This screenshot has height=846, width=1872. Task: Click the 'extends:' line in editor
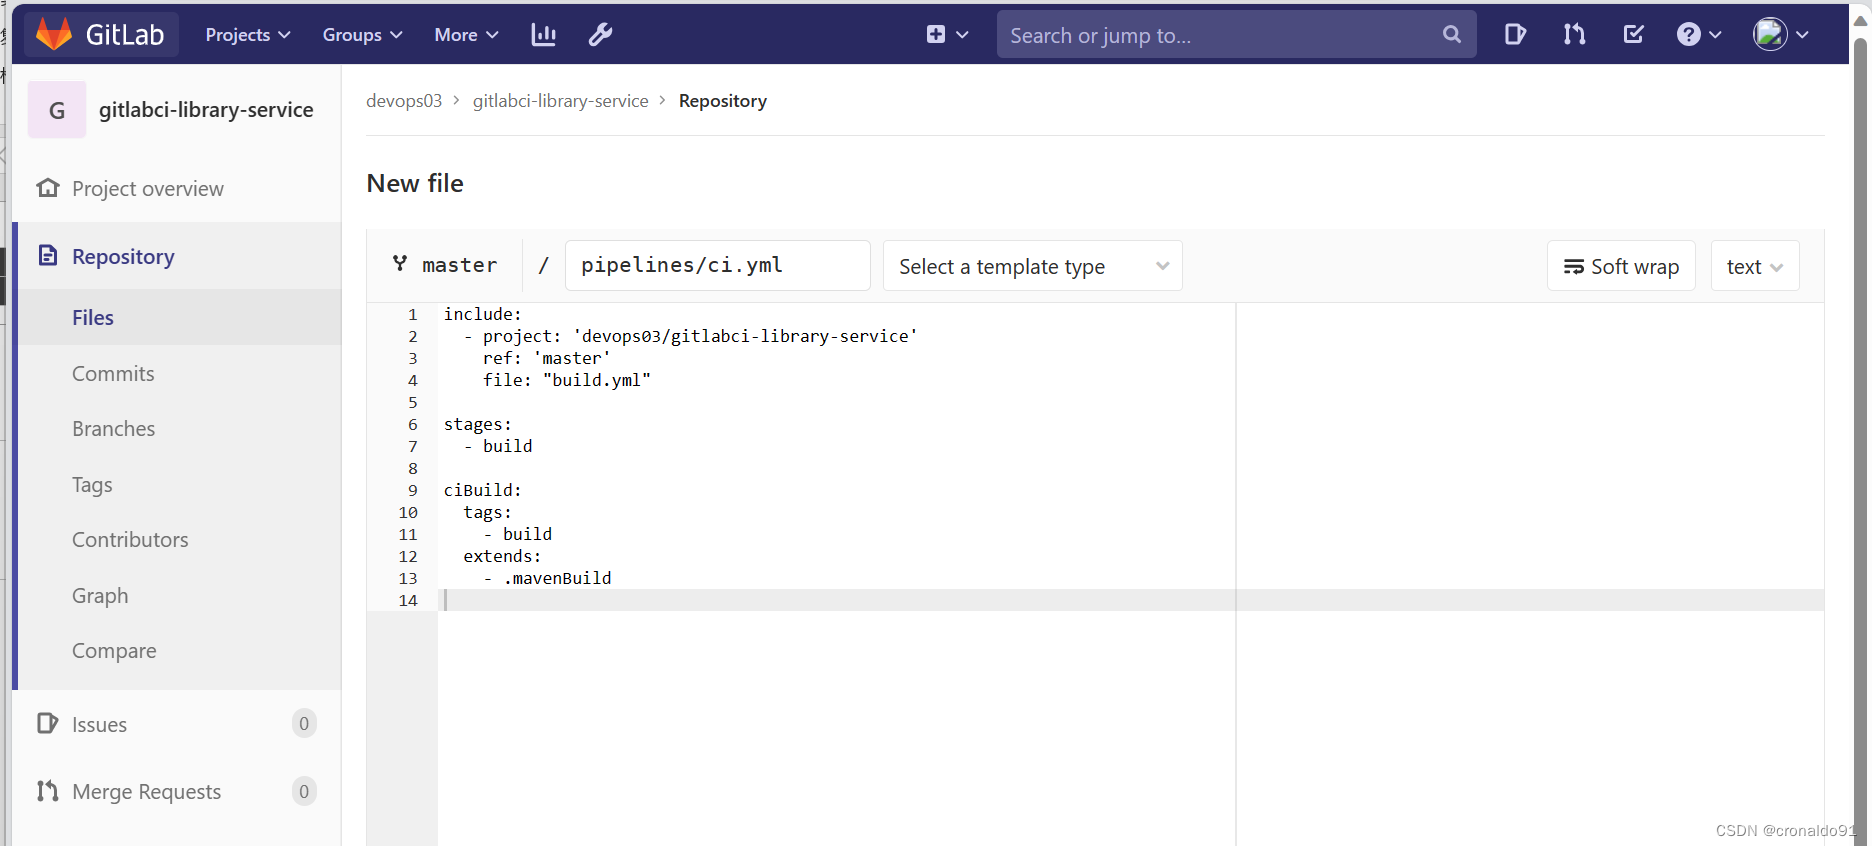click(502, 556)
